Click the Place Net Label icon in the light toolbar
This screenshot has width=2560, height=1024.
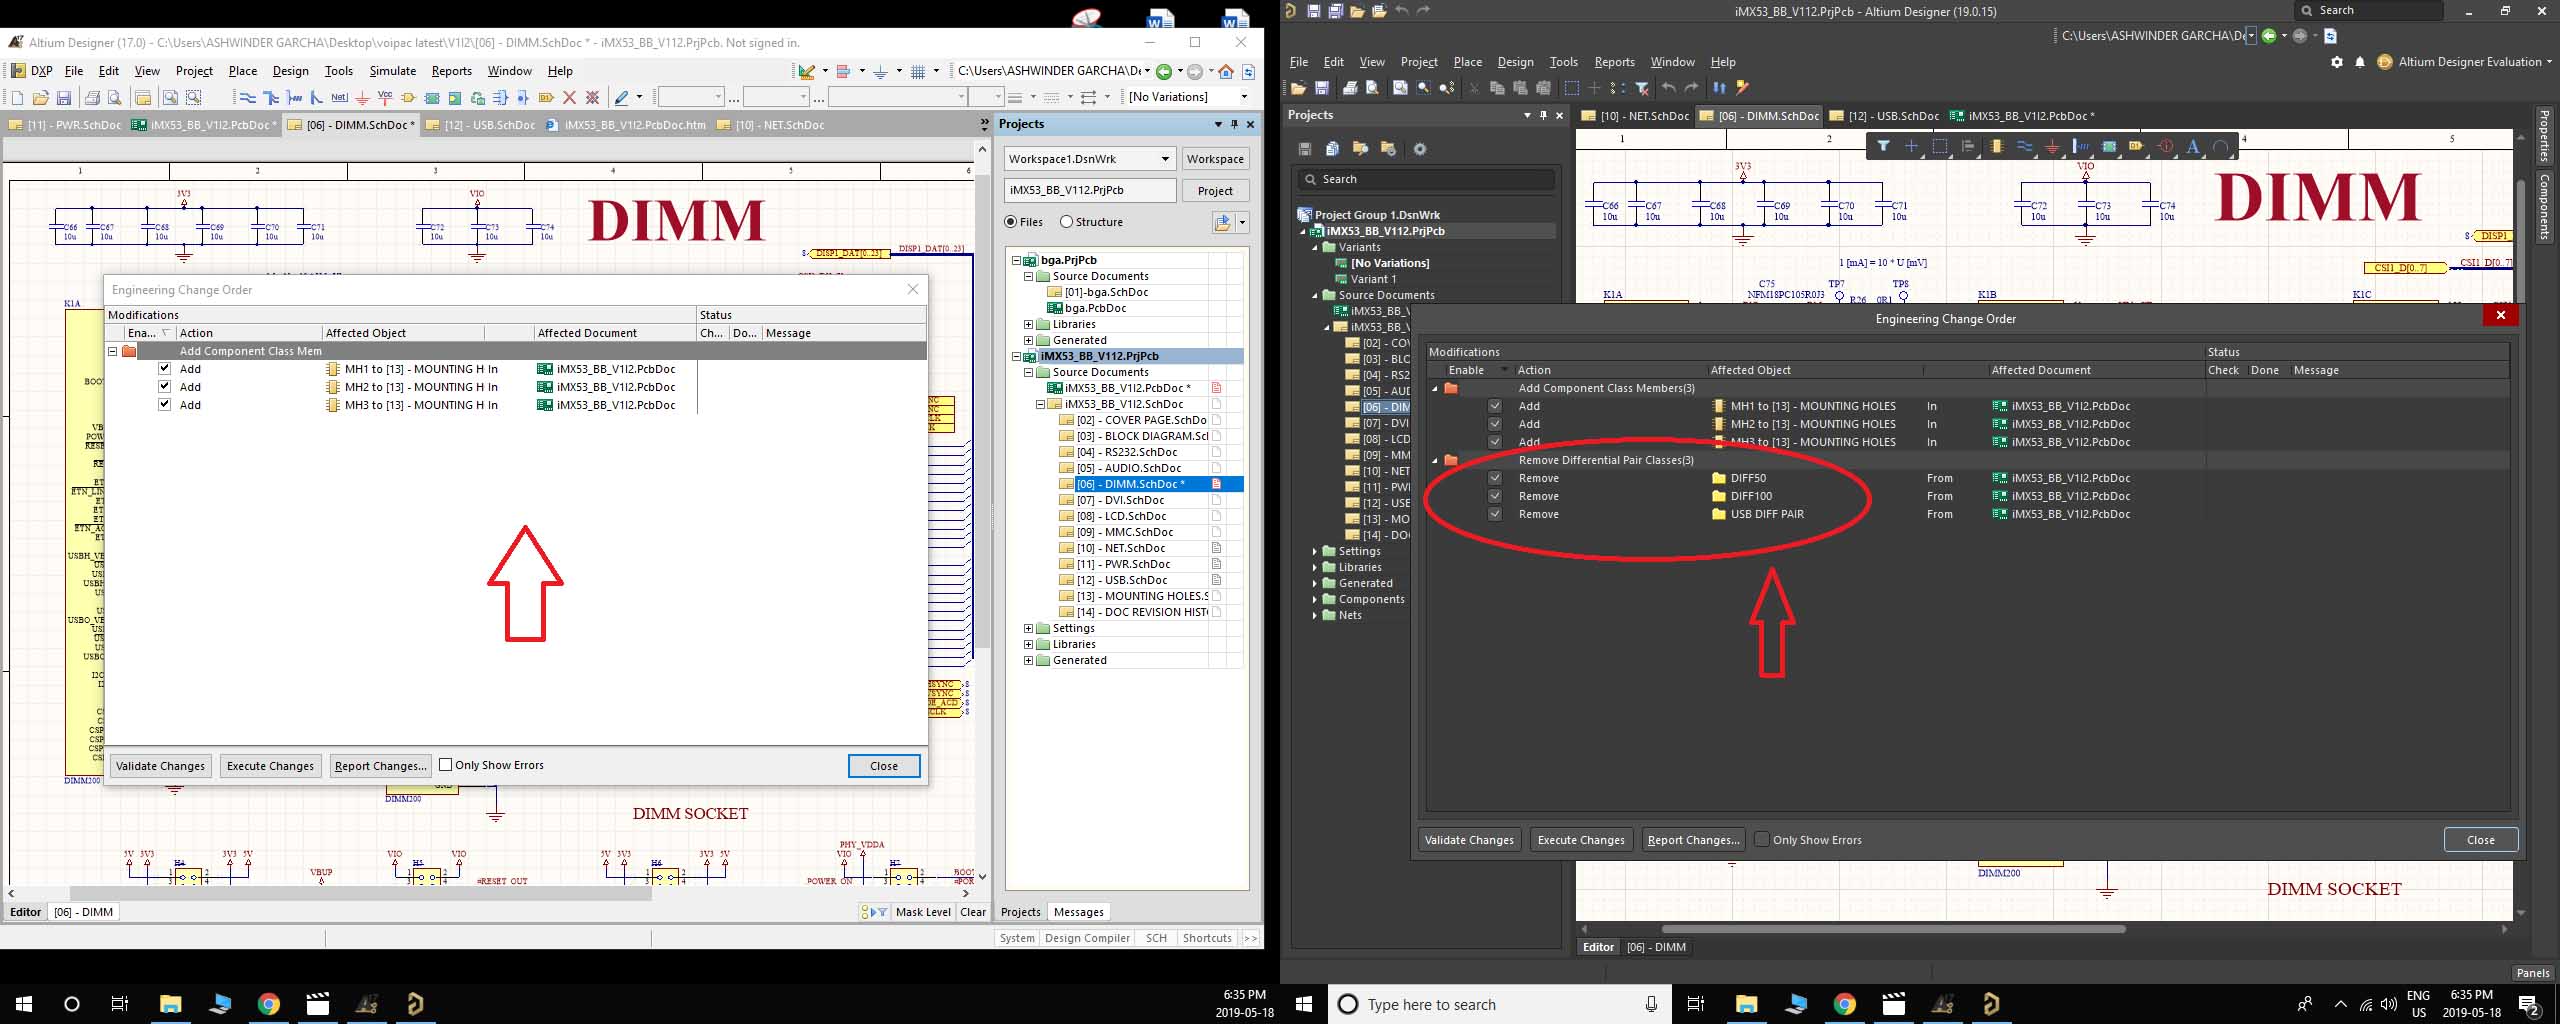(x=339, y=98)
